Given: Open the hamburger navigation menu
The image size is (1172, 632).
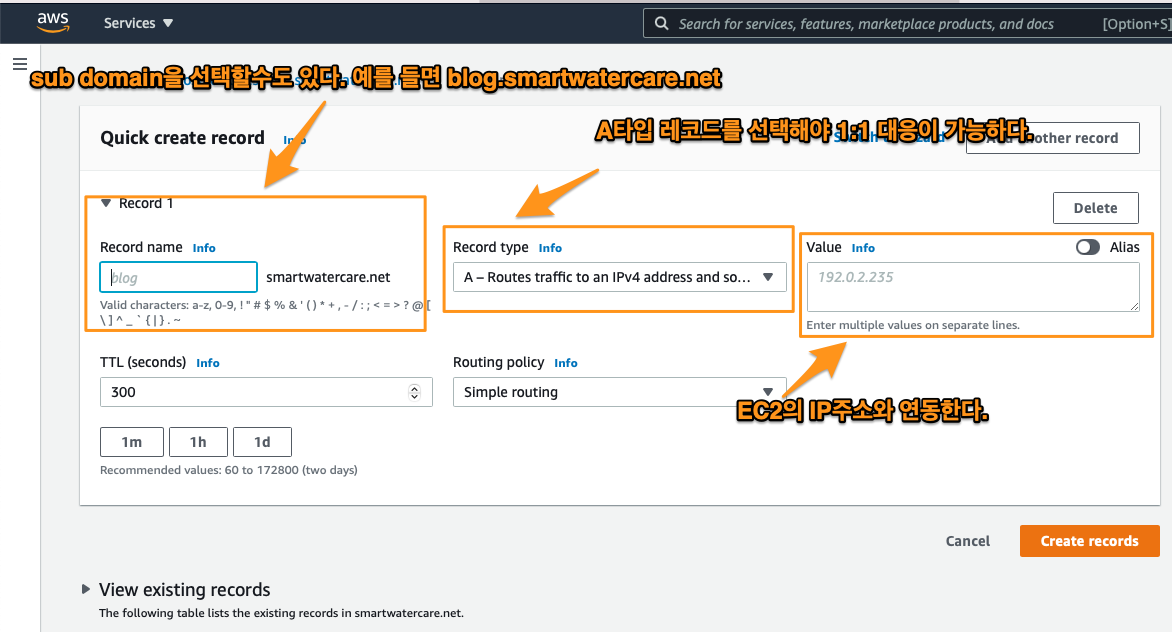Looking at the screenshot, I should tap(19, 64).
